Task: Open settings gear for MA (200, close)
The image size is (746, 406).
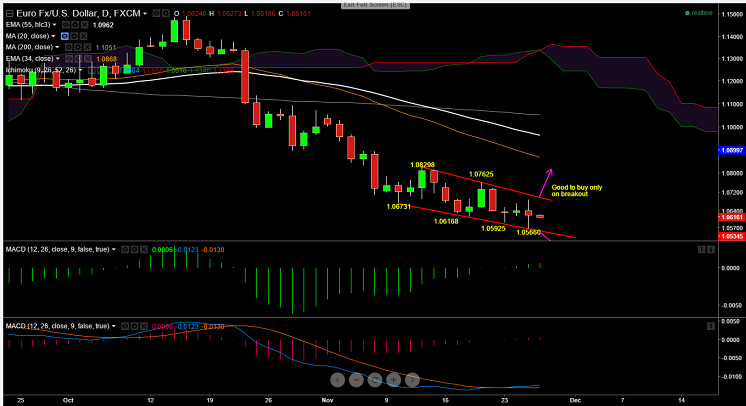Action: coord(78,47)
